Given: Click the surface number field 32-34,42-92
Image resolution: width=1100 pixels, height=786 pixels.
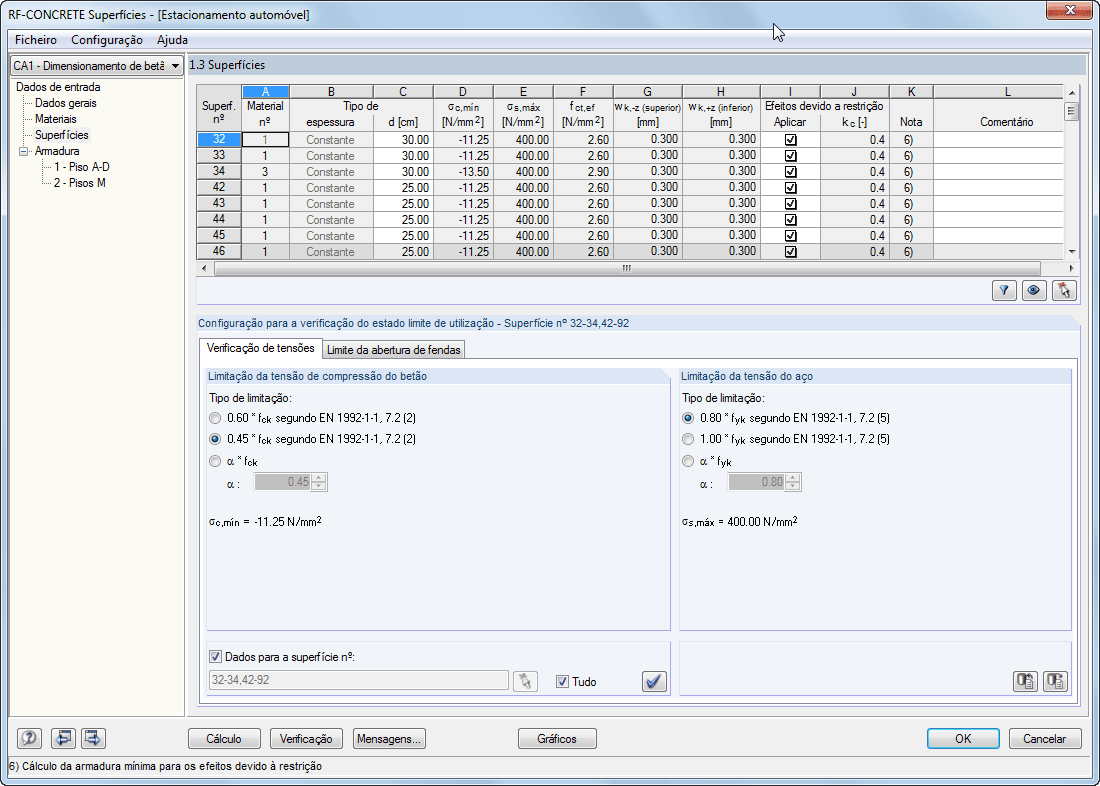Looking at the screenshot, I should [x=358, y=681].
